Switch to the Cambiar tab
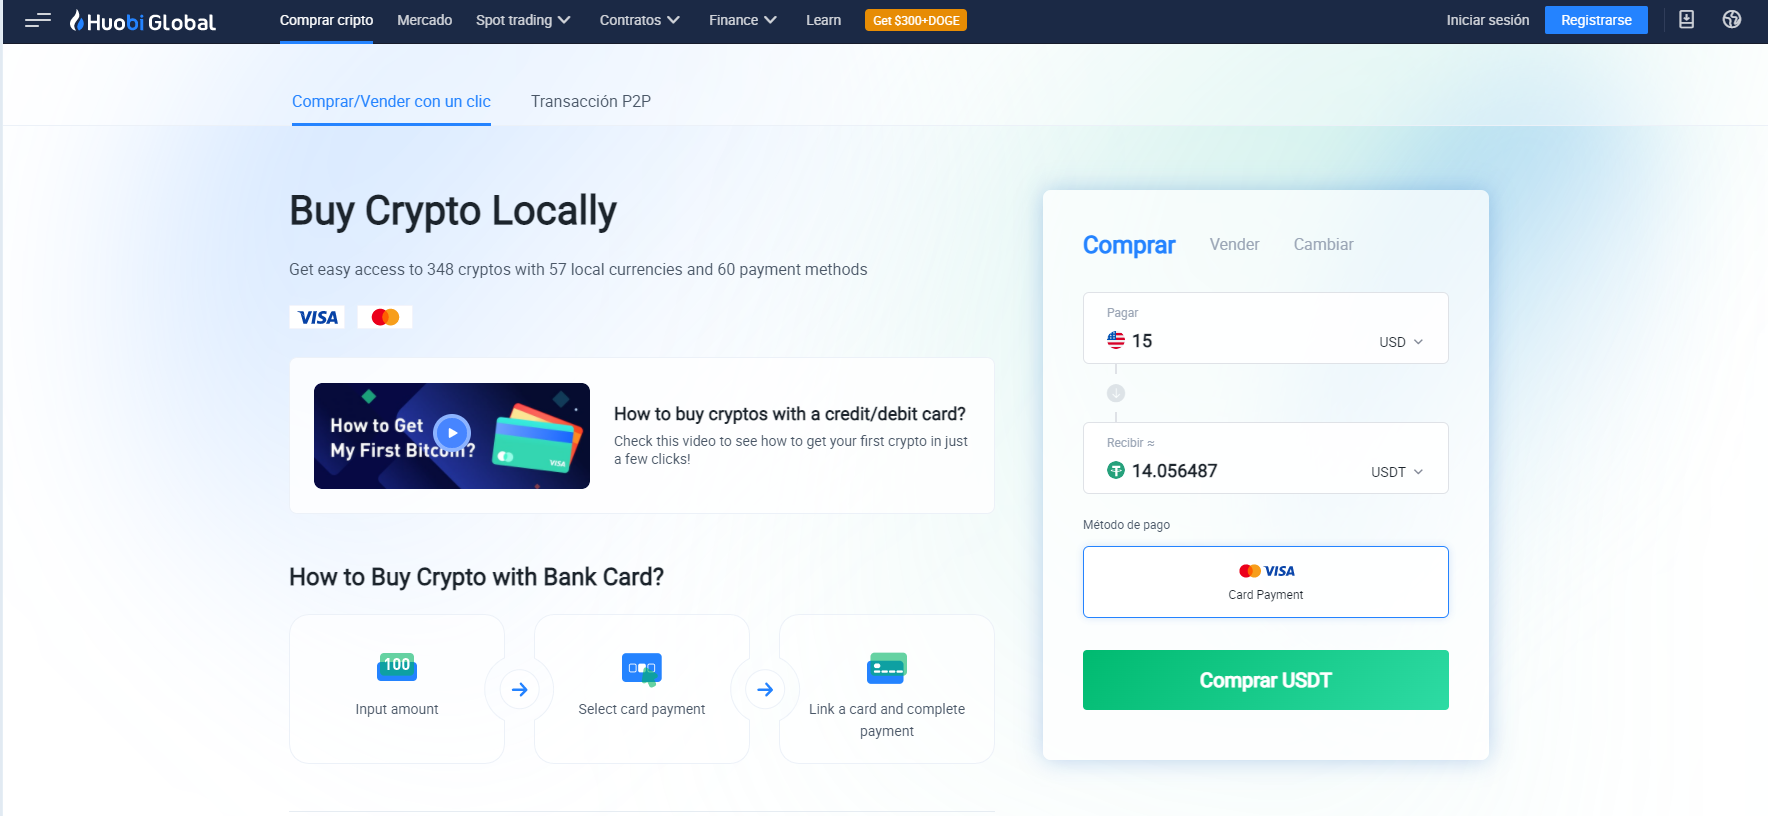This screenshot has height=816, width=1768. [1323, 244]
